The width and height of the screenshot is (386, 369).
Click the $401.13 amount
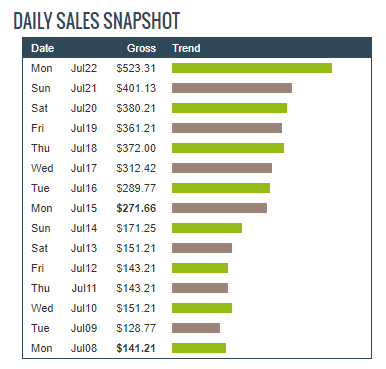tap(136, 88)
